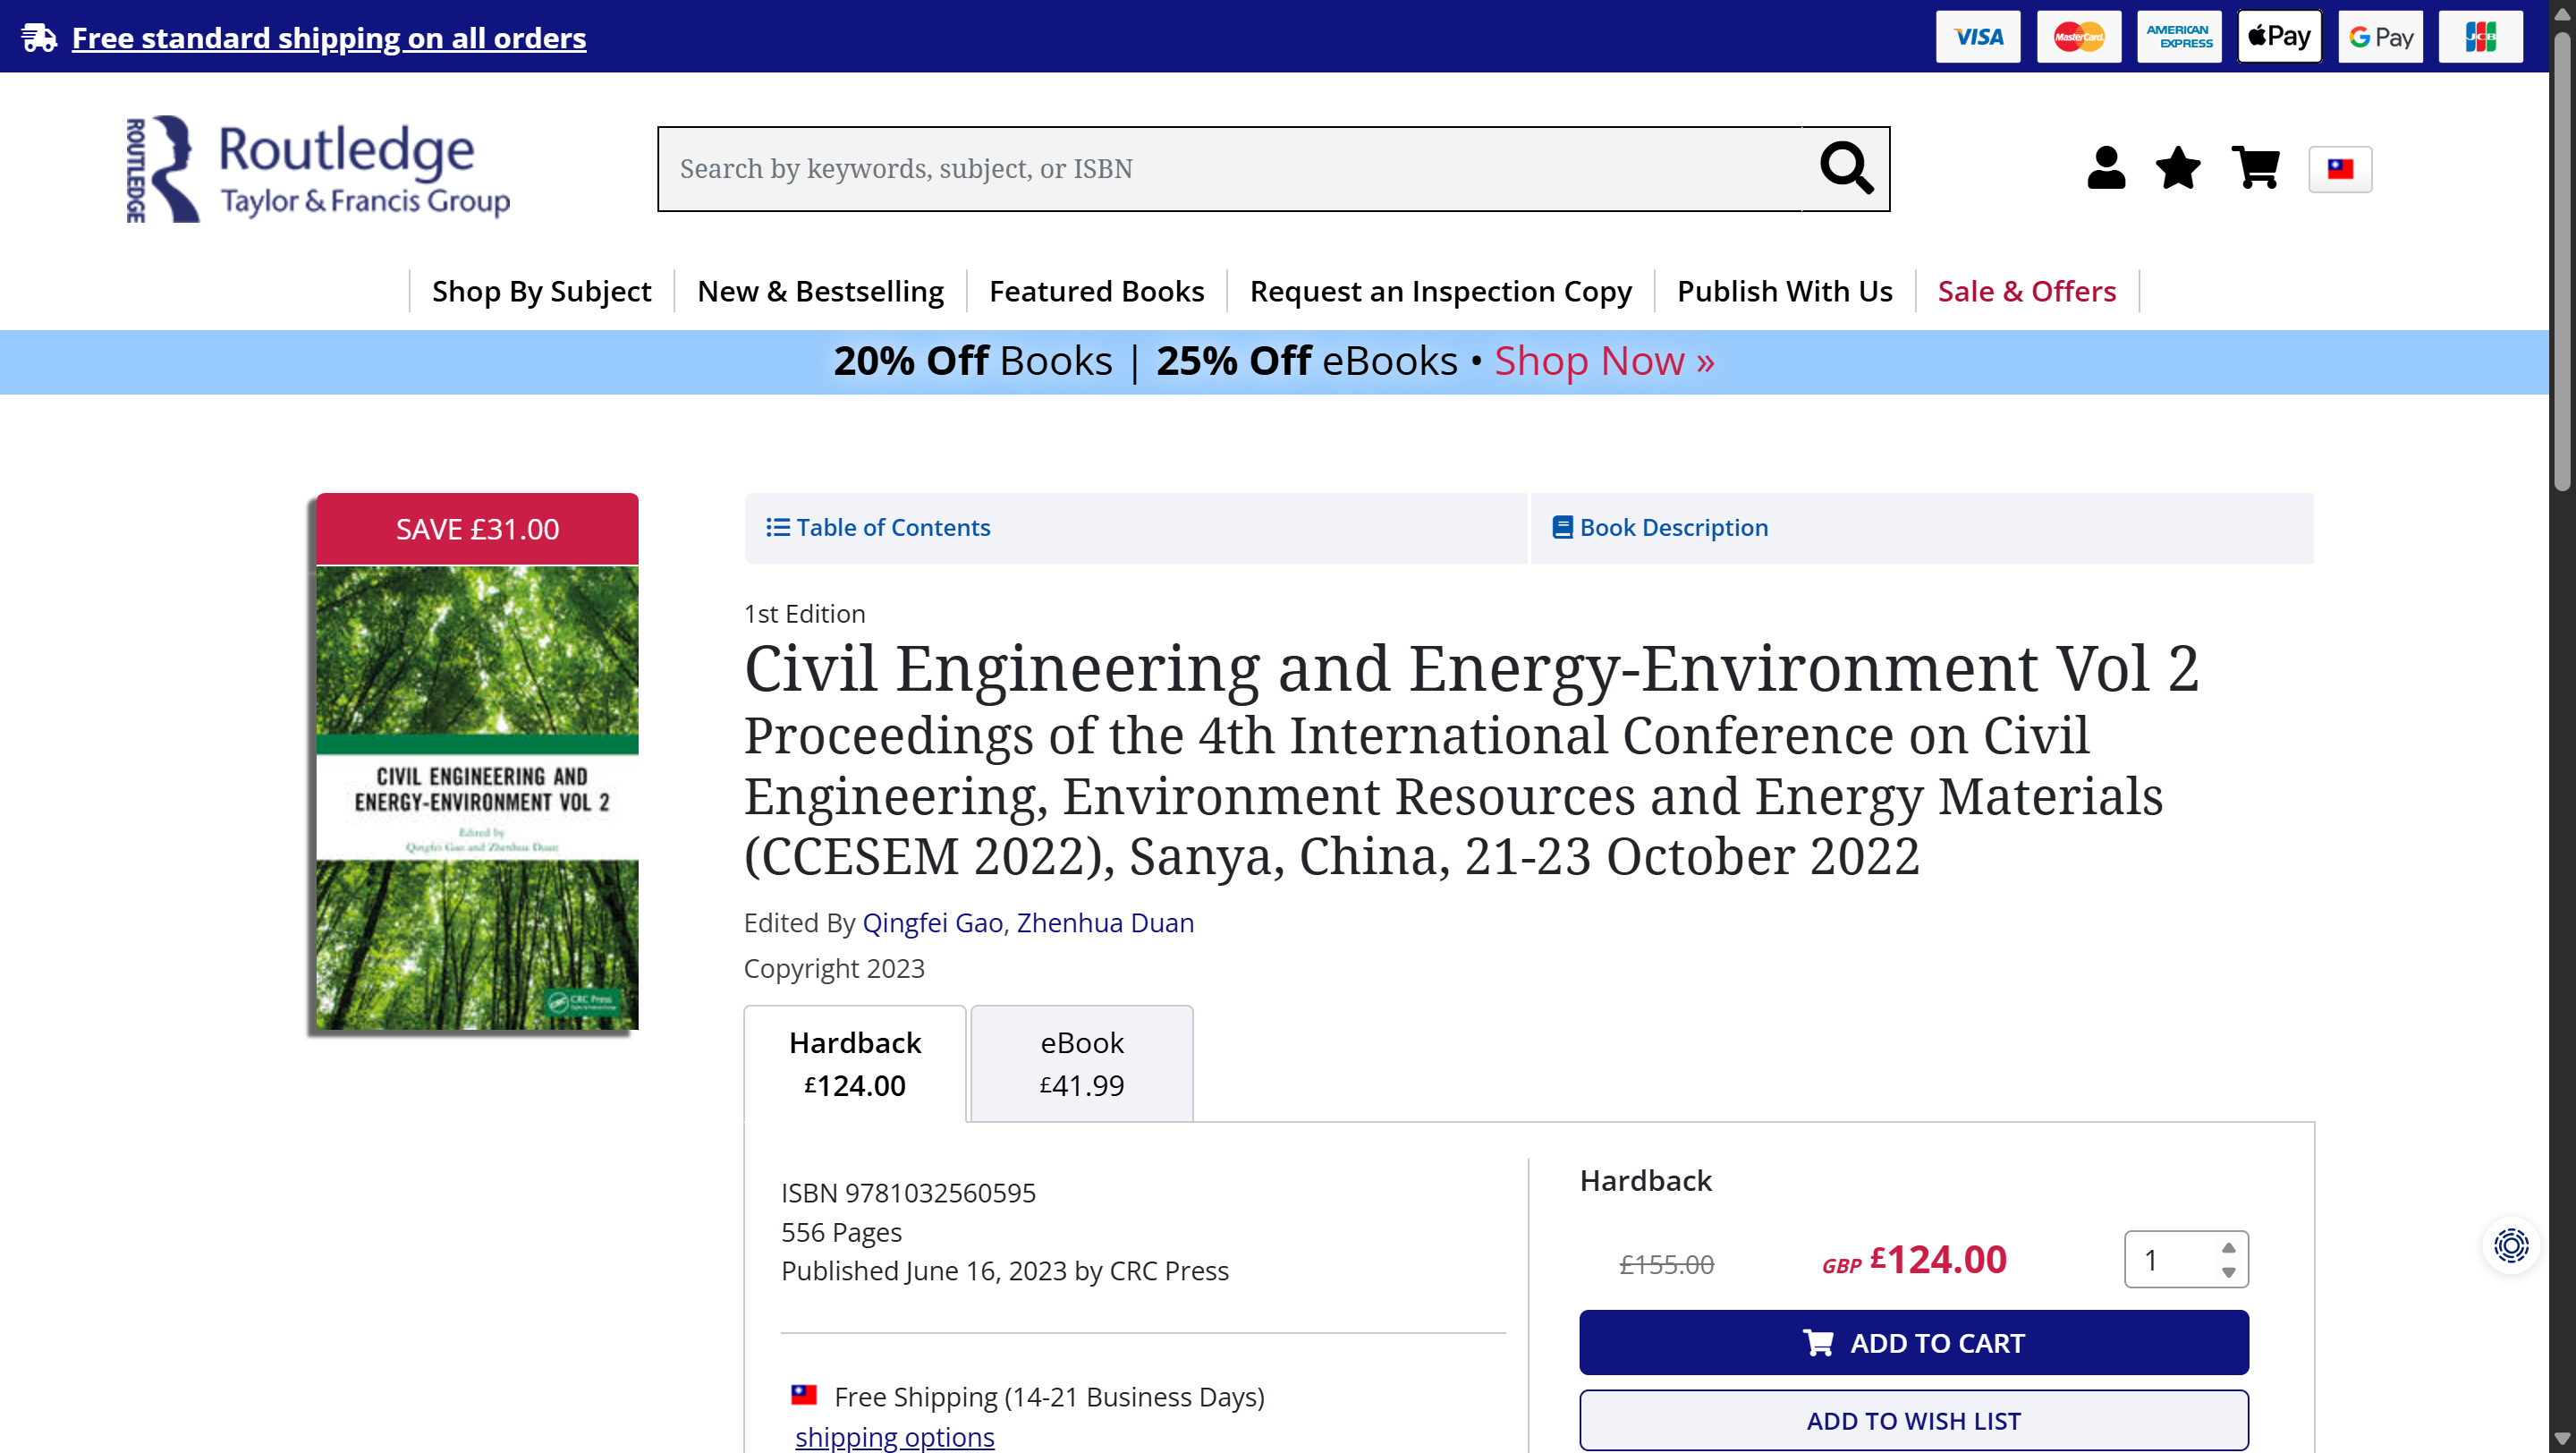Open the privacy settings fingerprint icon
Screen dimensions: 2576x1453
2511,1245
